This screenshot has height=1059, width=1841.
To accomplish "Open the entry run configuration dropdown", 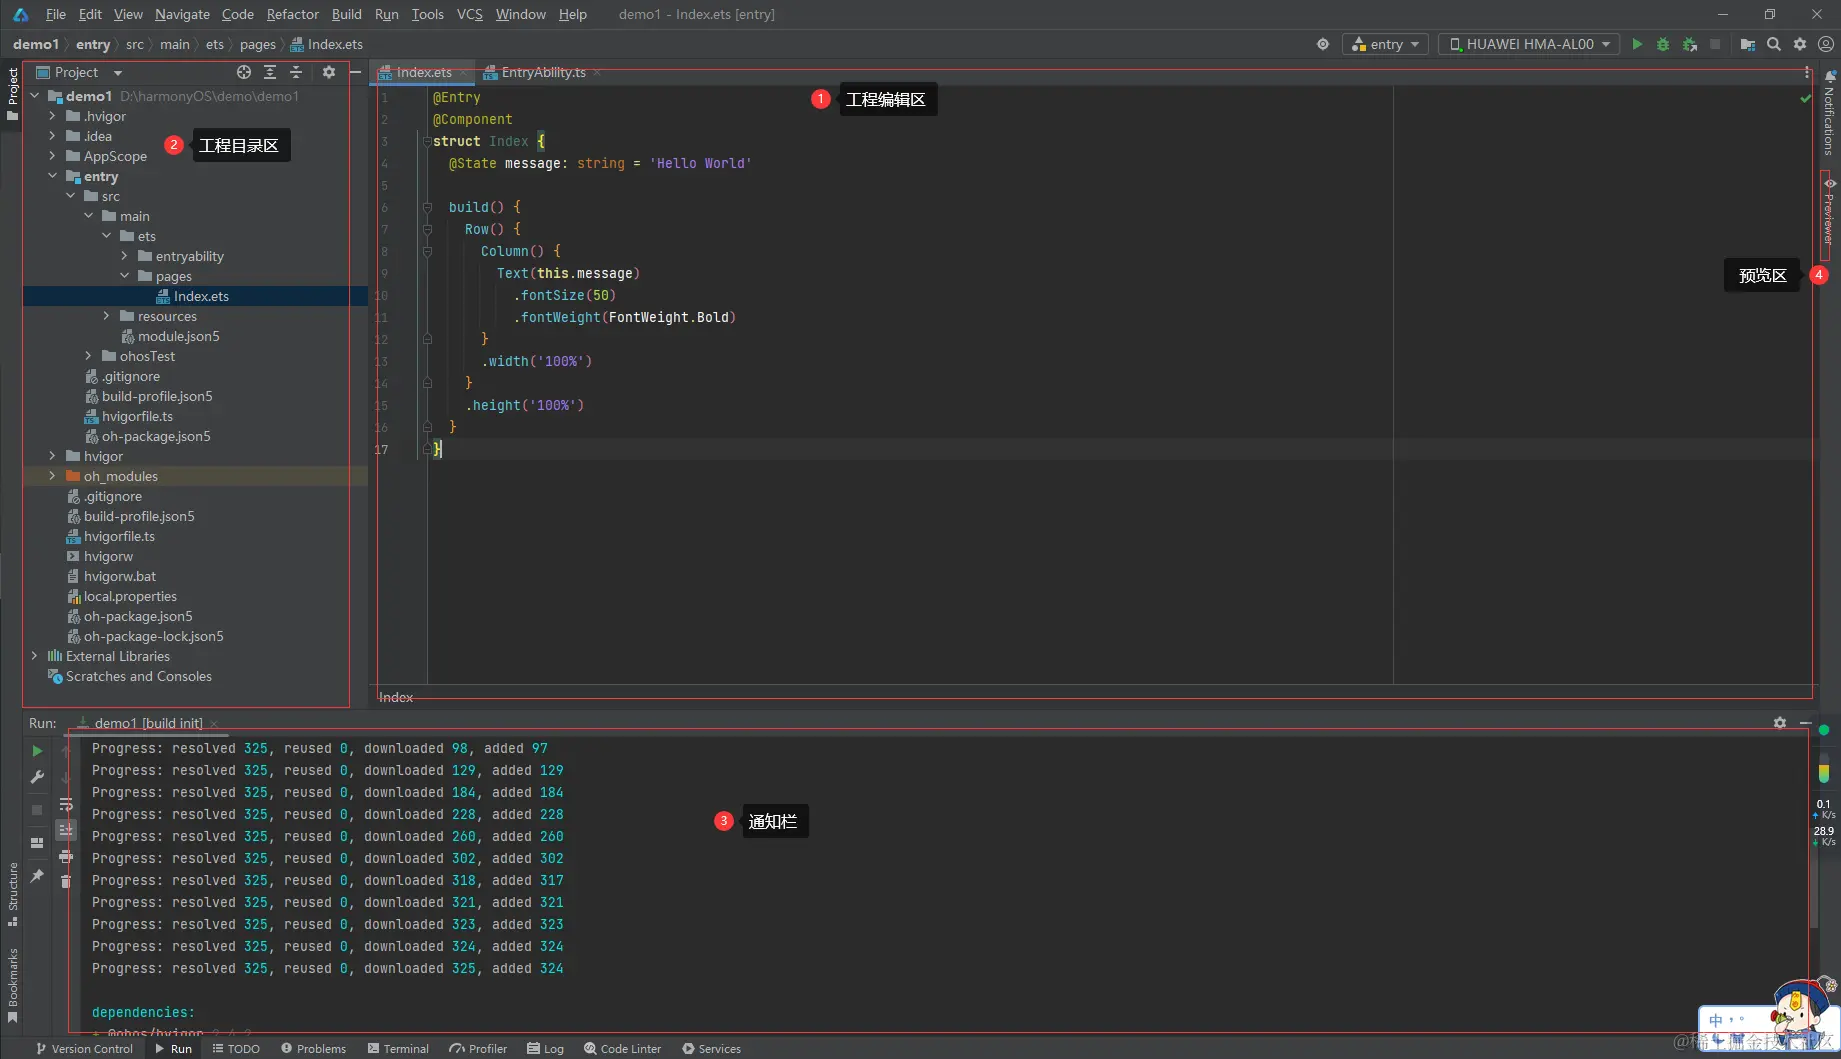I will pyautogui.click(x=1385, y=44).
